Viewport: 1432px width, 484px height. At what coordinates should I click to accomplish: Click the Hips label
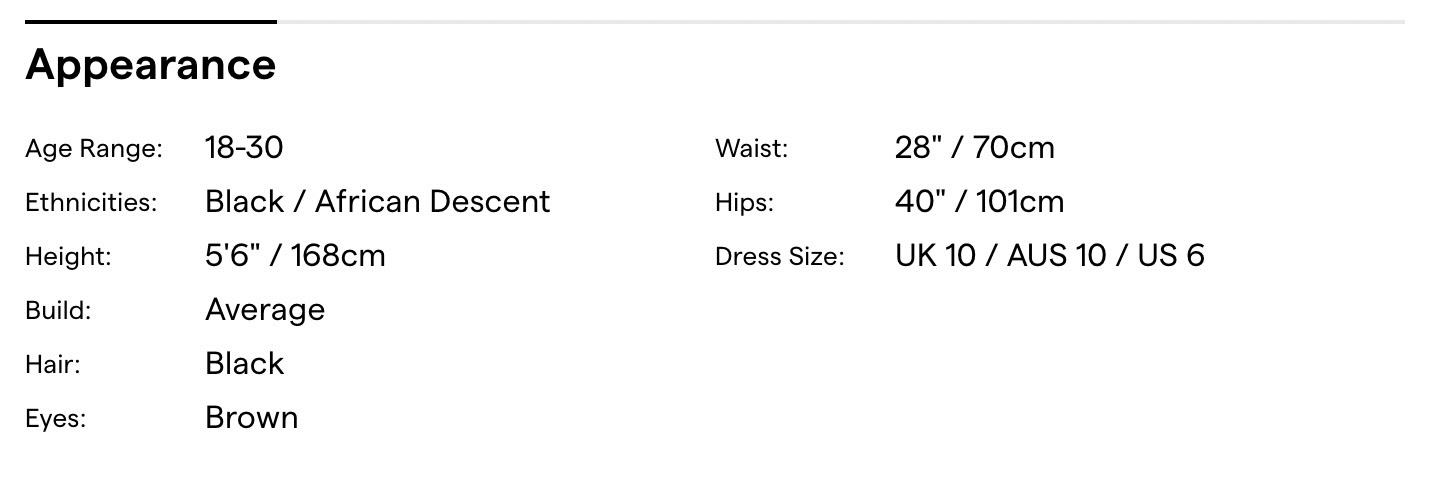click(744, 203)
